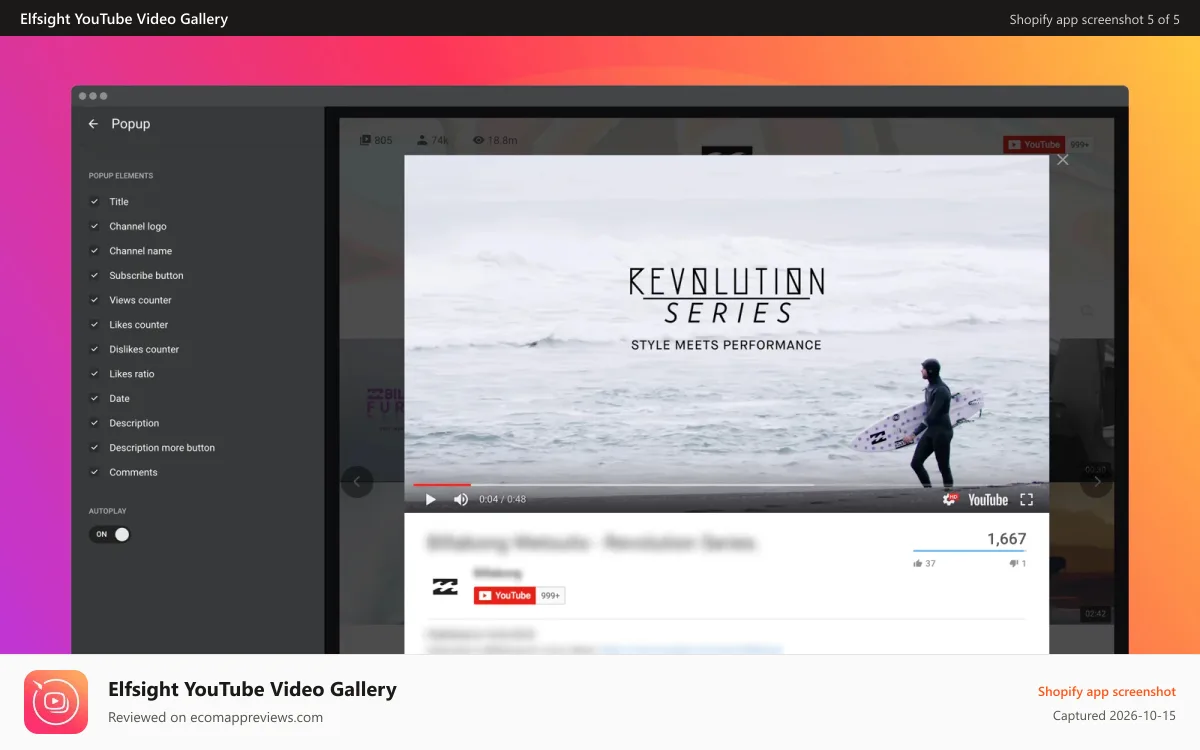
Task: Open video on YouTube via player logo
Action: coord(988,499)
